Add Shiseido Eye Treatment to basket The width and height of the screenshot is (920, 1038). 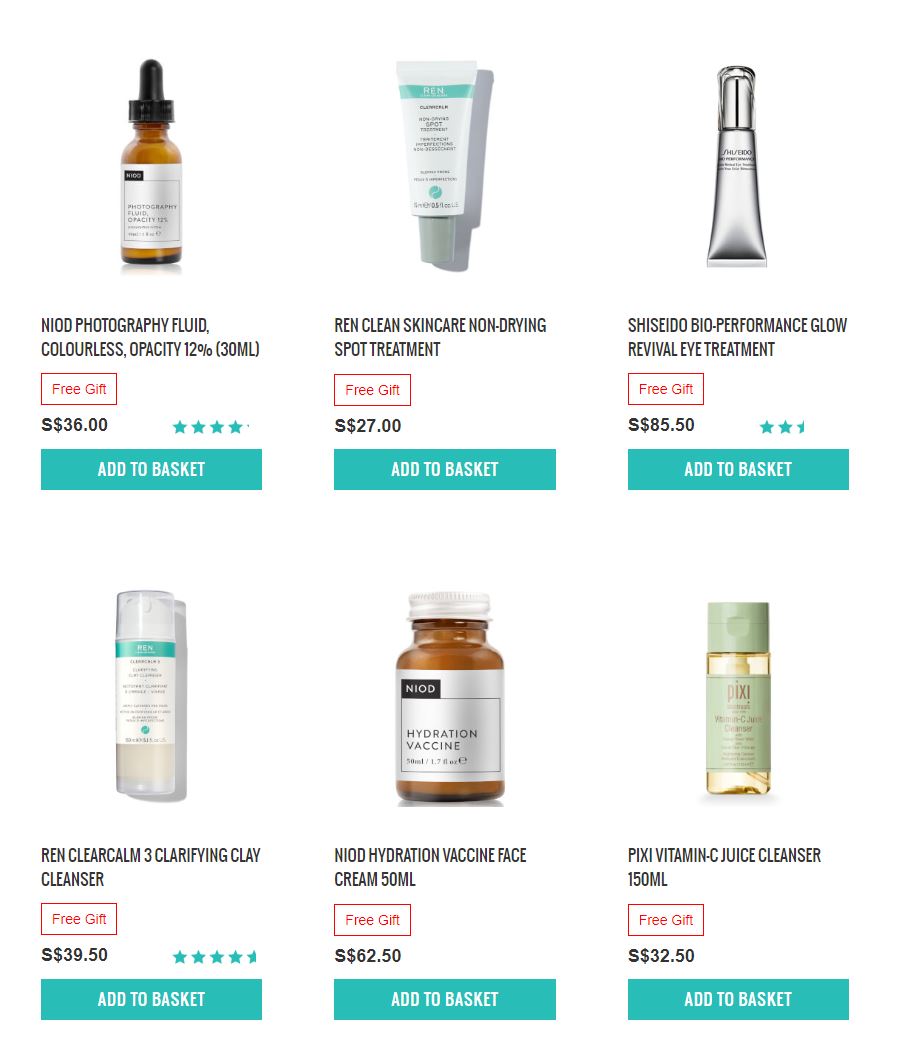coord(738,469)
